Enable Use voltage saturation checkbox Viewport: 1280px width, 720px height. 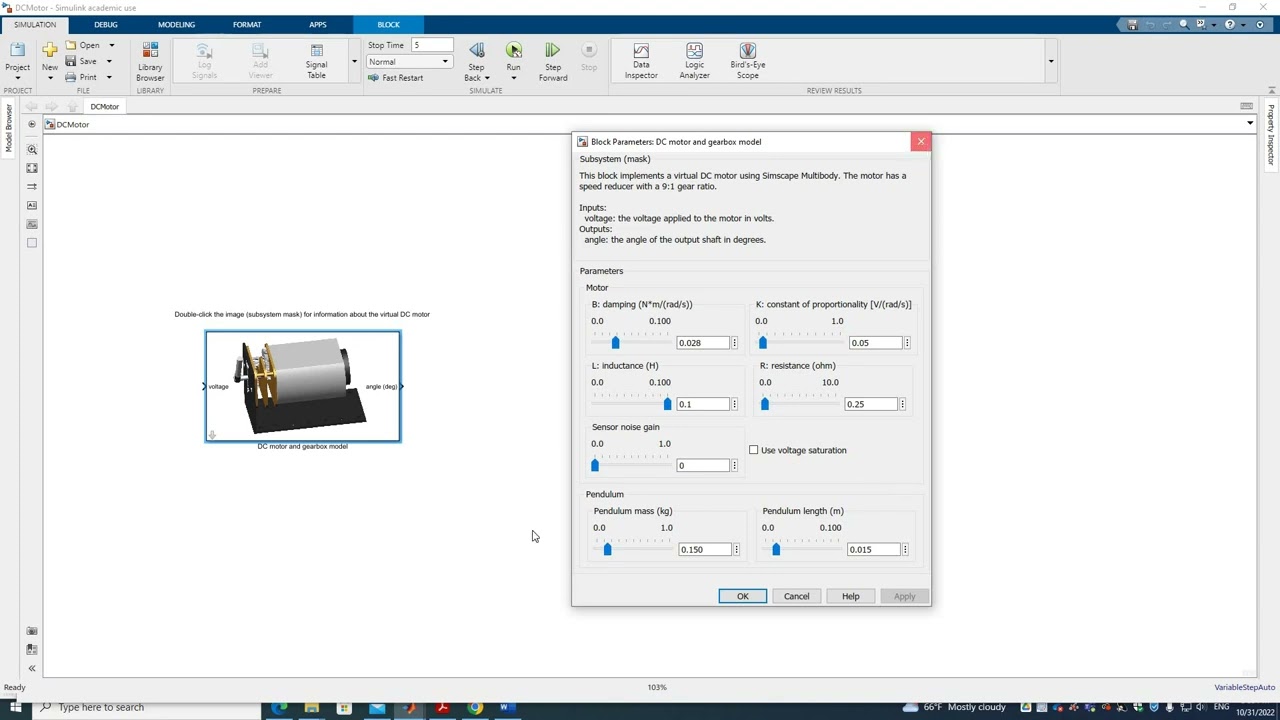point(754,451)
